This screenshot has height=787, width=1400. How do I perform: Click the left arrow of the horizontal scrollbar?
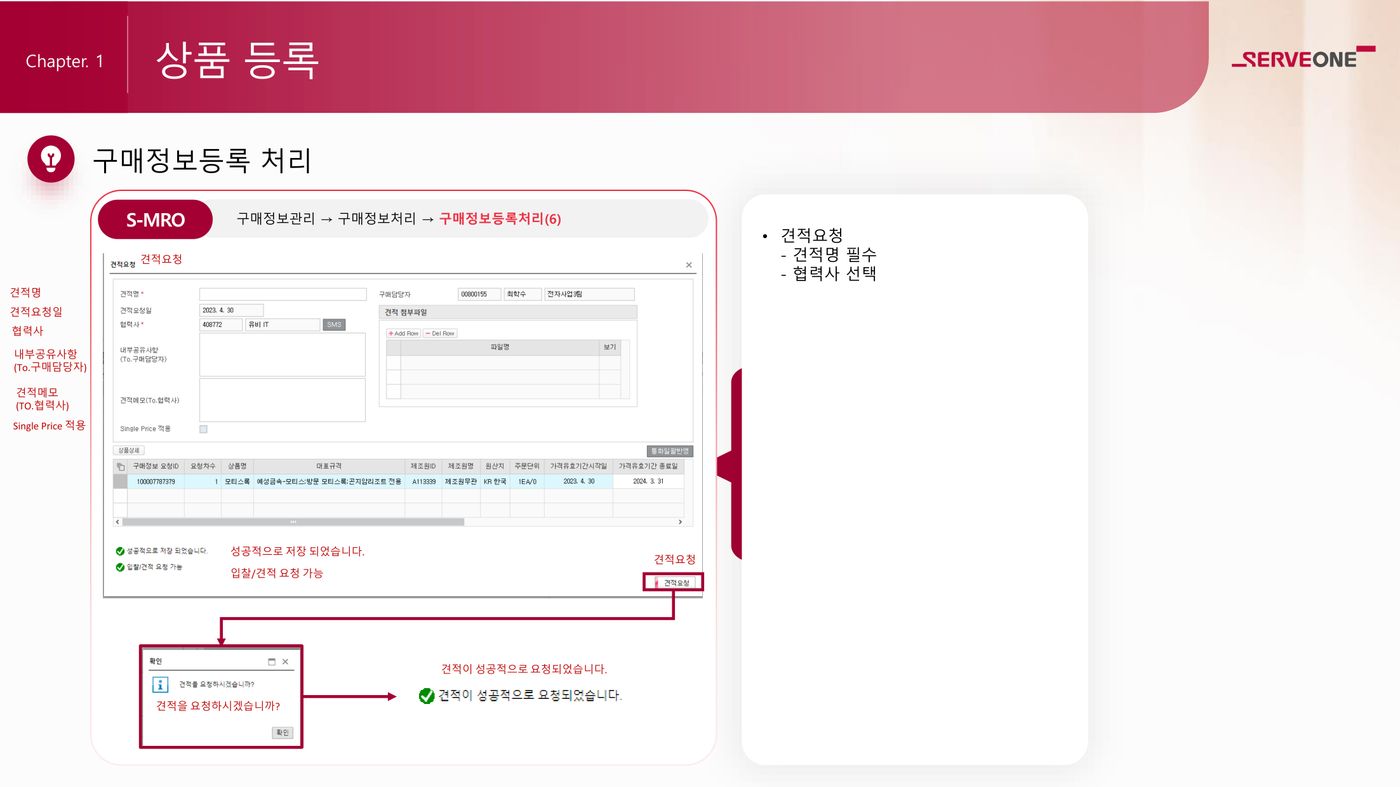[117, 522]
